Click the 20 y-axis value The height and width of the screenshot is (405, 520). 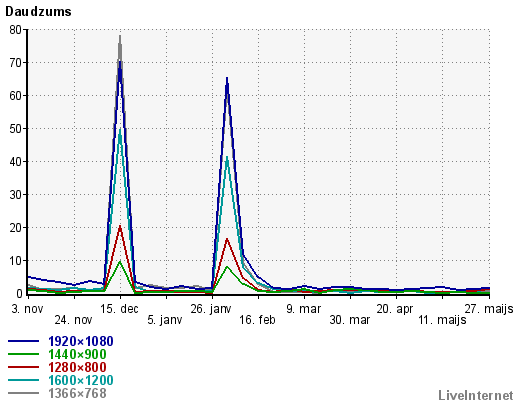[x=16, y=228]
